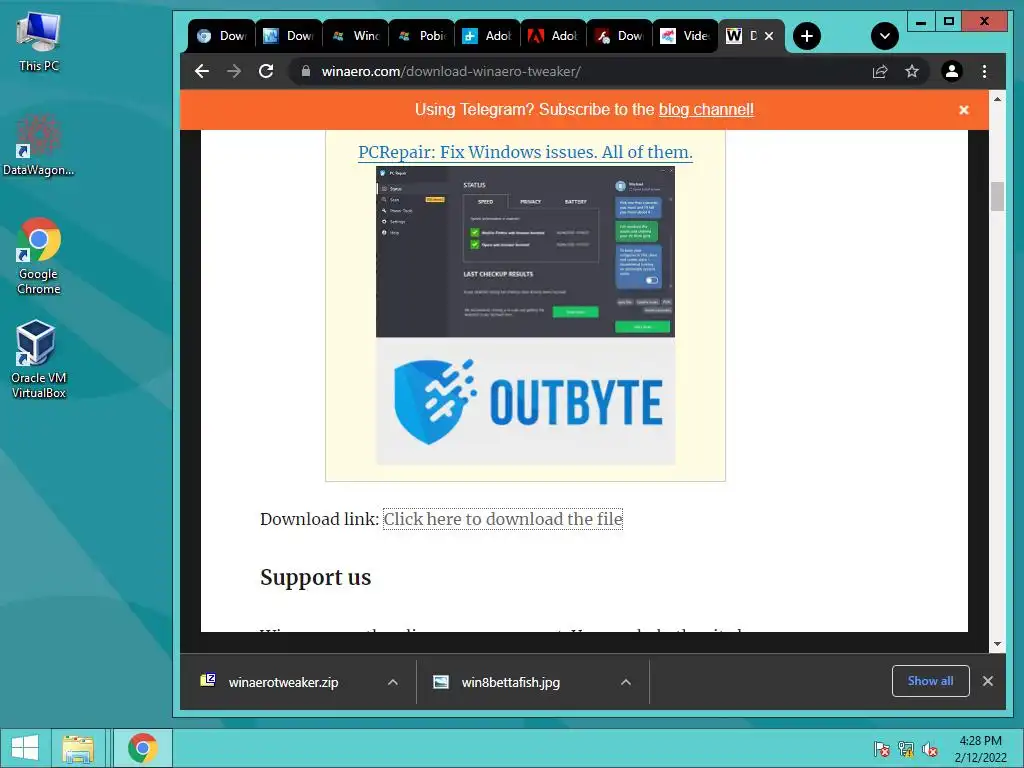The width and height of the screenshot is (1024, 768).
Task: Bookmark this page with star icon
Action: (912, 71)
